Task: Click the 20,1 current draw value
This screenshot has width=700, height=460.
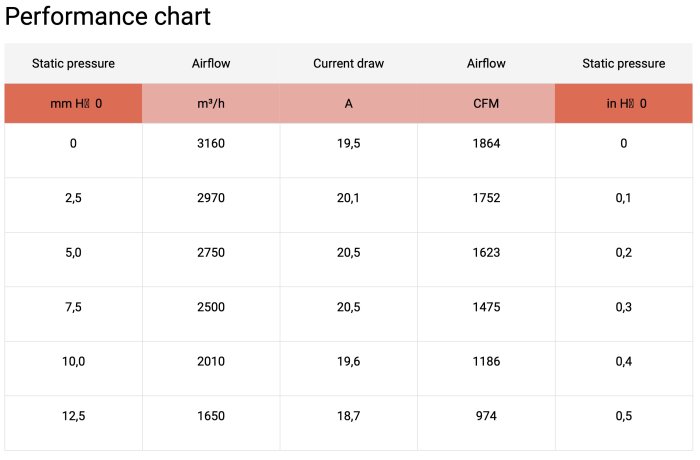Action: click(x=348, y=198)
